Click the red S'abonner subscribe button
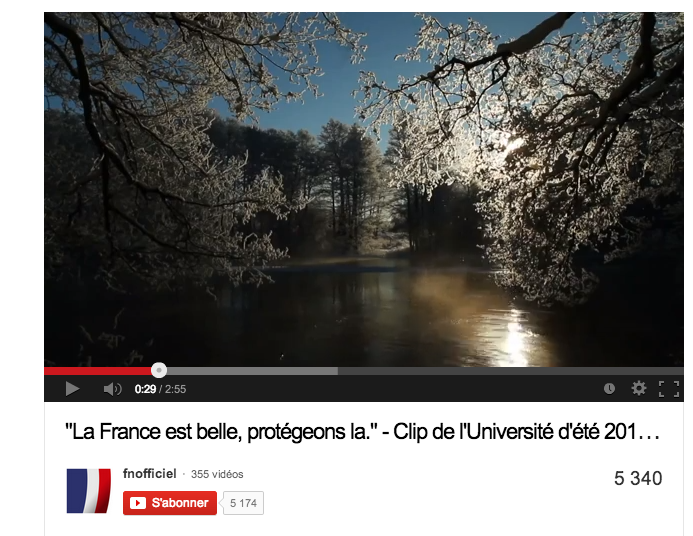693x536 pixels. (x=170, y=503)
